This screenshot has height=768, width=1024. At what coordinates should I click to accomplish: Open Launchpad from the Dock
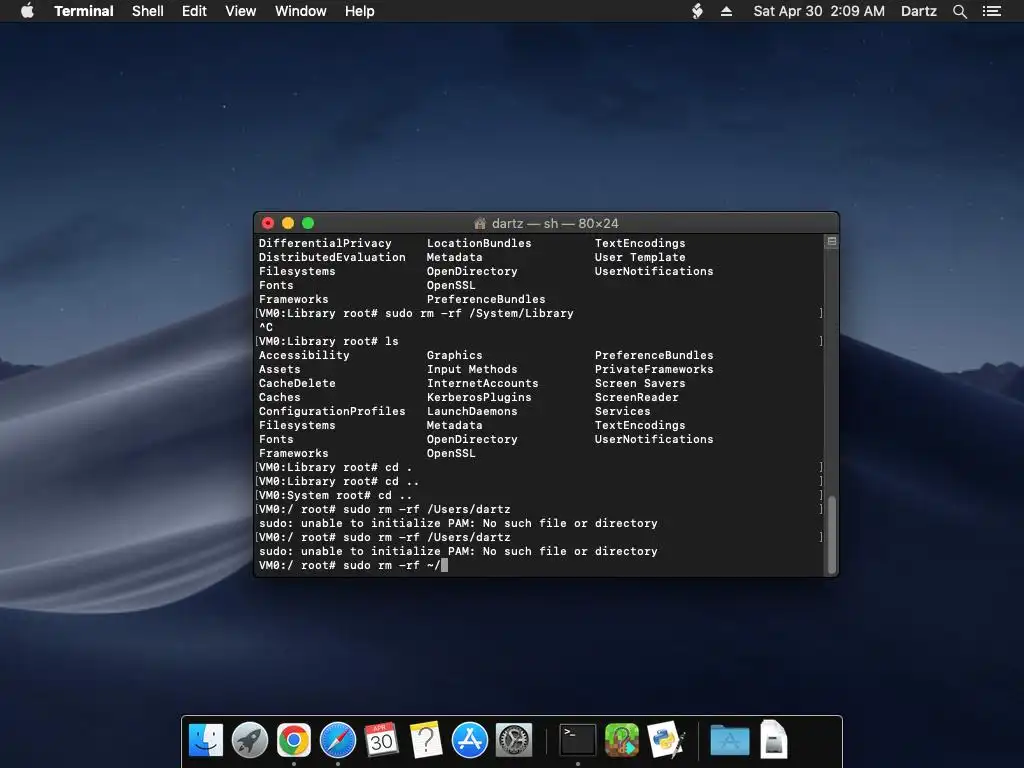tap(249, 740)
